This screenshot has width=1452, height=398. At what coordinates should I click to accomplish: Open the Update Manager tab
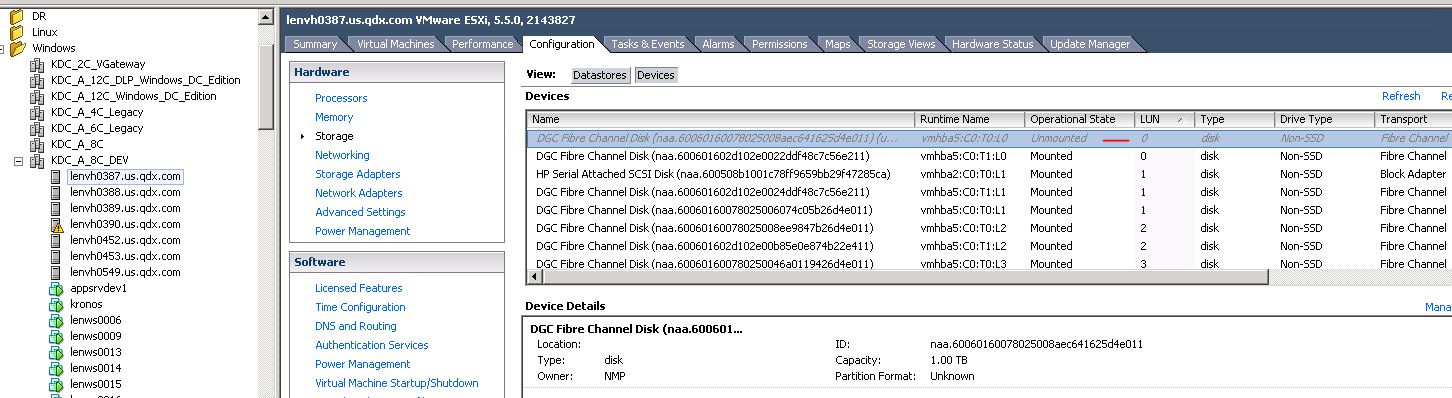tap(1090, 44)
